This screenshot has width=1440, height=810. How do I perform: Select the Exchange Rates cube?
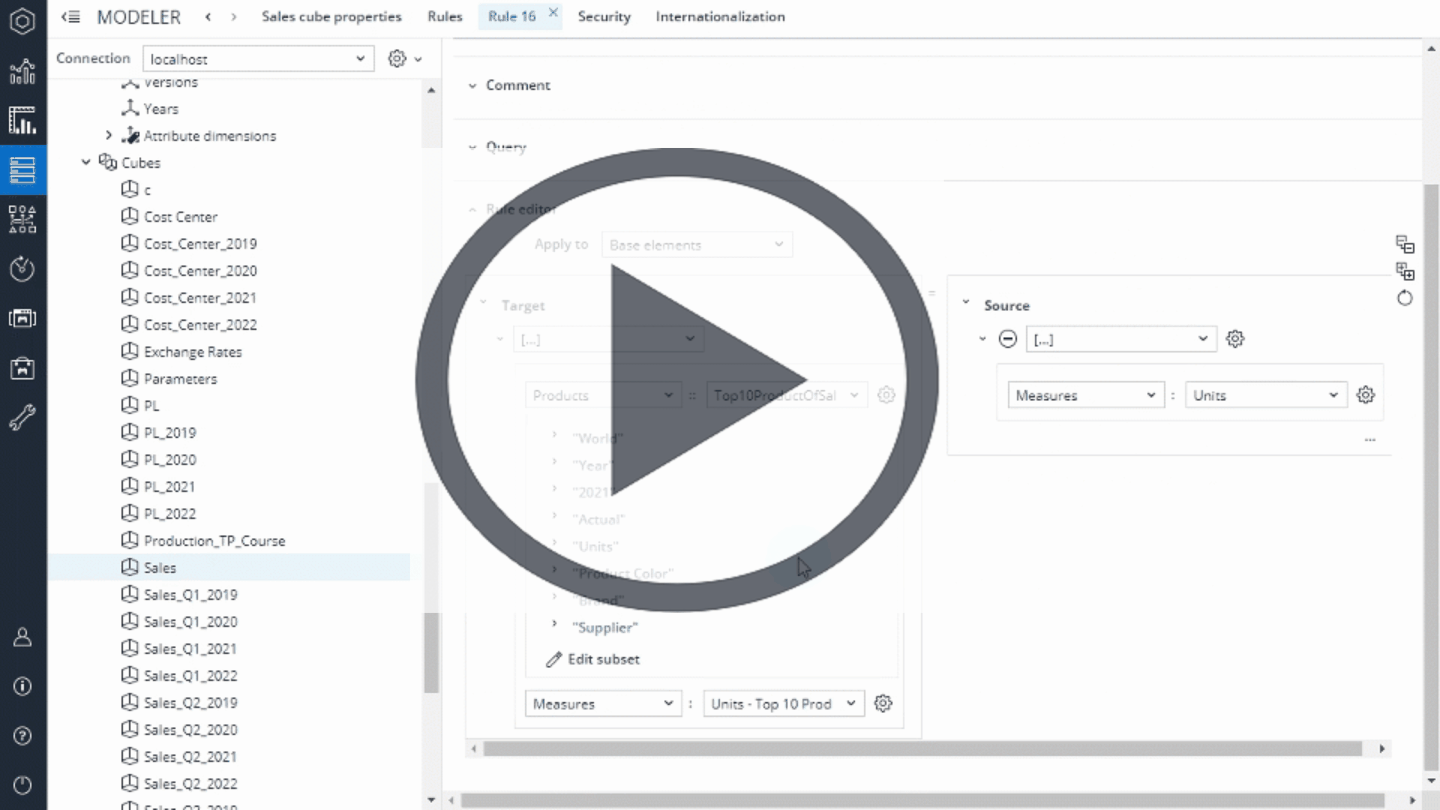[192, 351]
